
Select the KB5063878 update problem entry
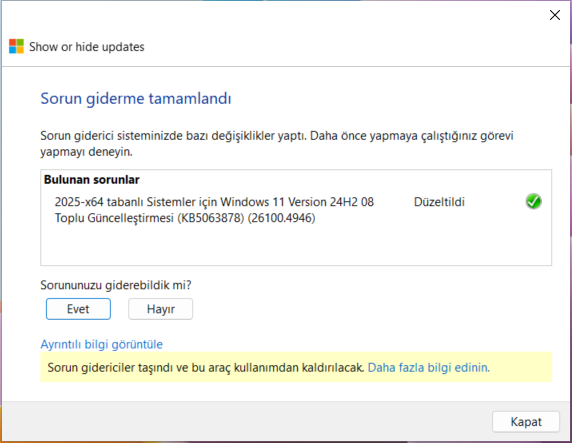pos(214,210)
